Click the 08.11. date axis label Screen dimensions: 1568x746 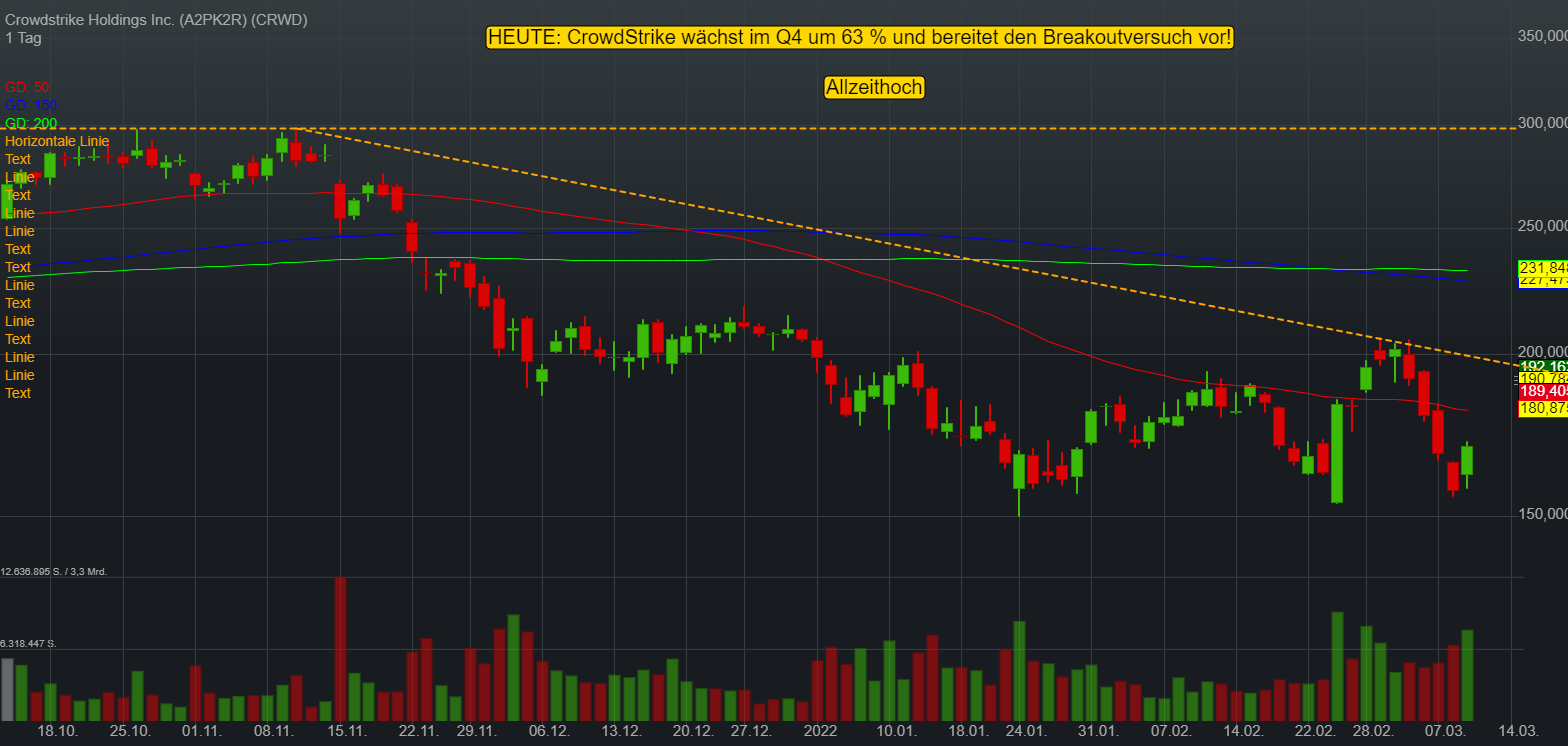click(274, 732)
